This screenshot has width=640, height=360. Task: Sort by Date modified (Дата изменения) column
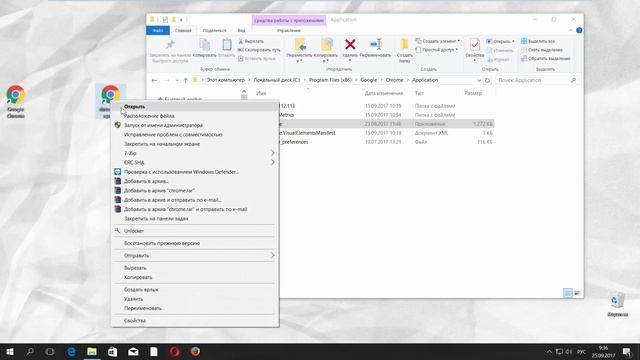click(x=384, y=93)
